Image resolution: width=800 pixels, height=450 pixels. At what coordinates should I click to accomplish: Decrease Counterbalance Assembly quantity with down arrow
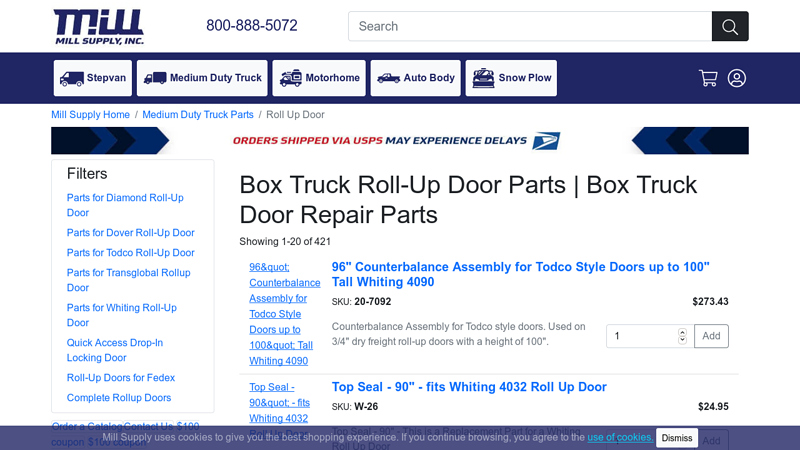(x=682, y=340)
